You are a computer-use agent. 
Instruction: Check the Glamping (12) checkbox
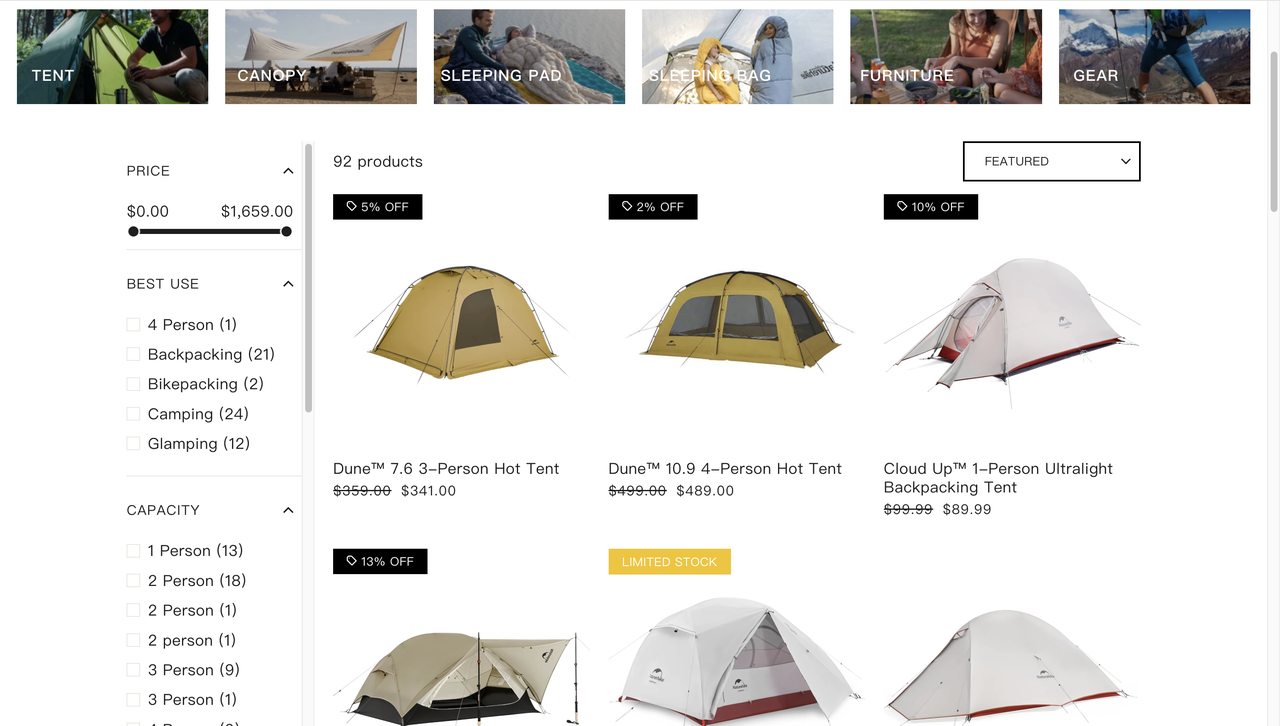(x=133, y=443)
